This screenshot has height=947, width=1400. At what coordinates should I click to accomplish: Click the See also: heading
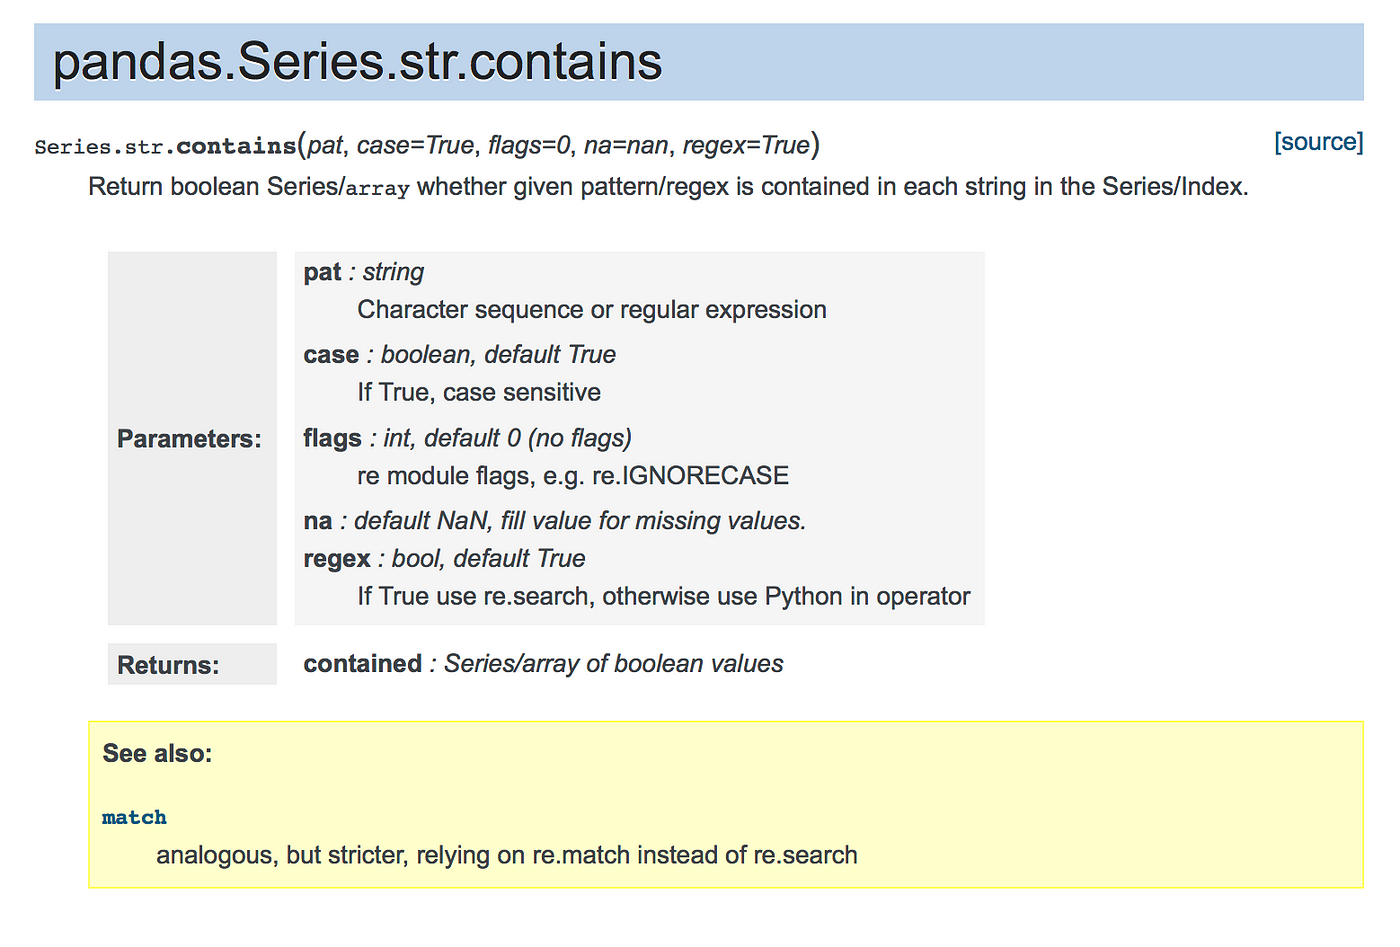click(157, 754)
